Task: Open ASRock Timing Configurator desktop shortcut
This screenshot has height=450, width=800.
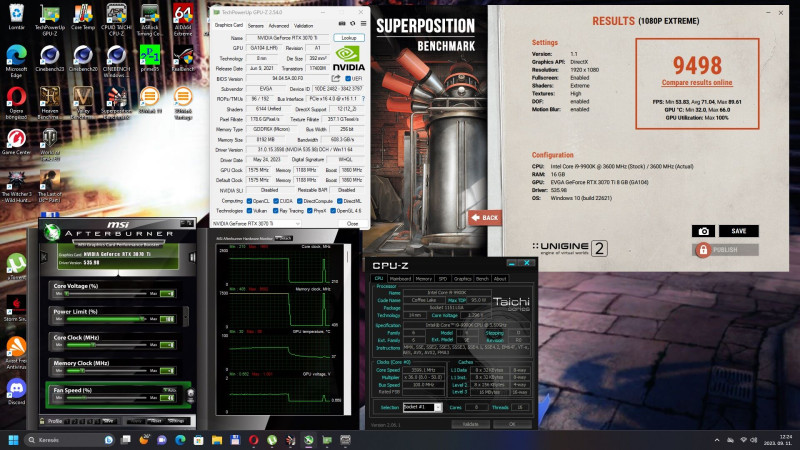Action: click(x=149, y=20)
